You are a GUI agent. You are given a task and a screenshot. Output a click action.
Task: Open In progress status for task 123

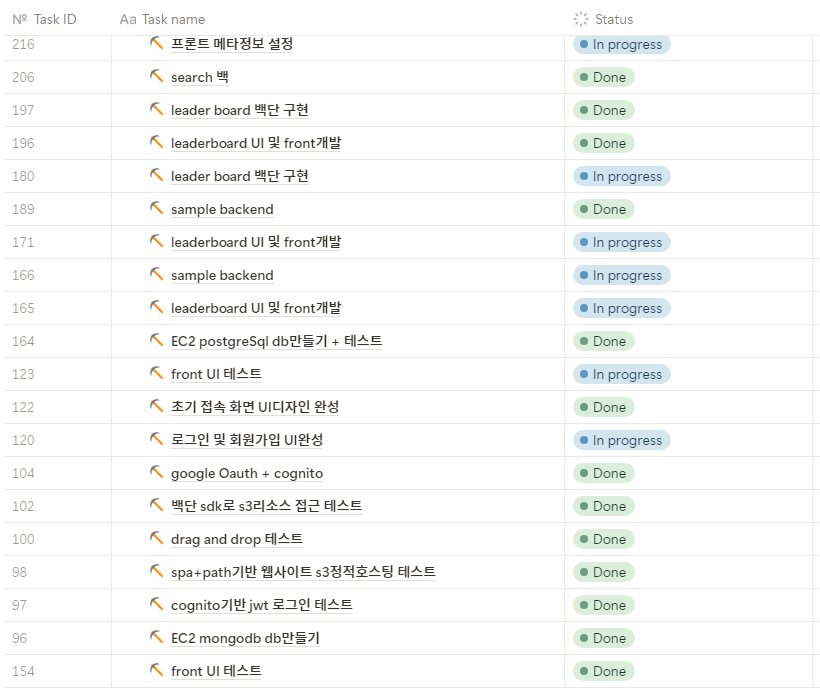(622, 374)
